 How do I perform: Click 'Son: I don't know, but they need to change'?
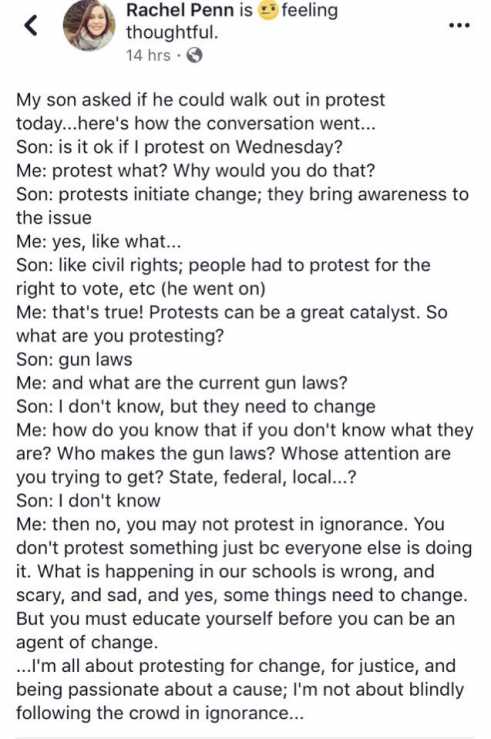196,407
